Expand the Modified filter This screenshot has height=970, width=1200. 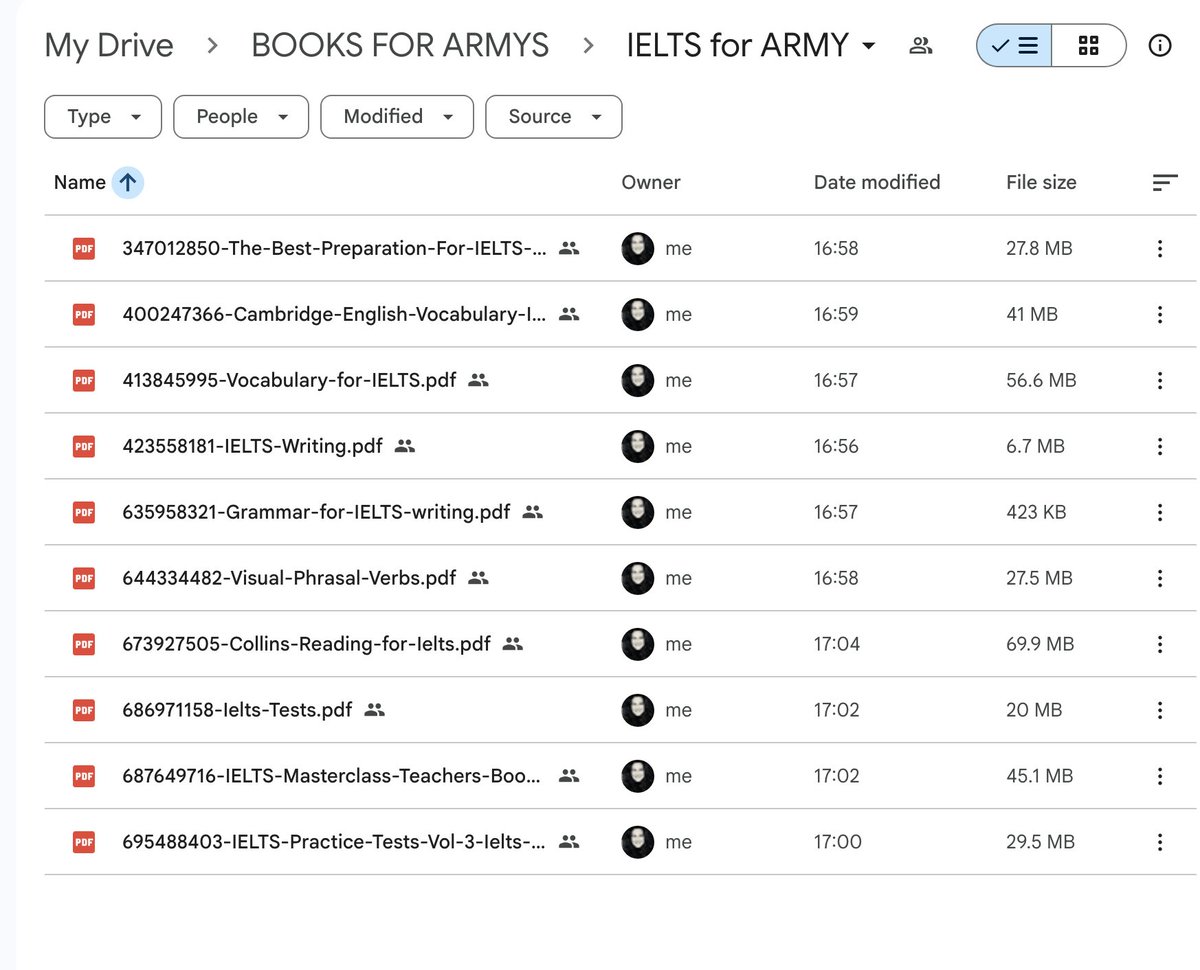pyautogui.click(x=396, y=117)
